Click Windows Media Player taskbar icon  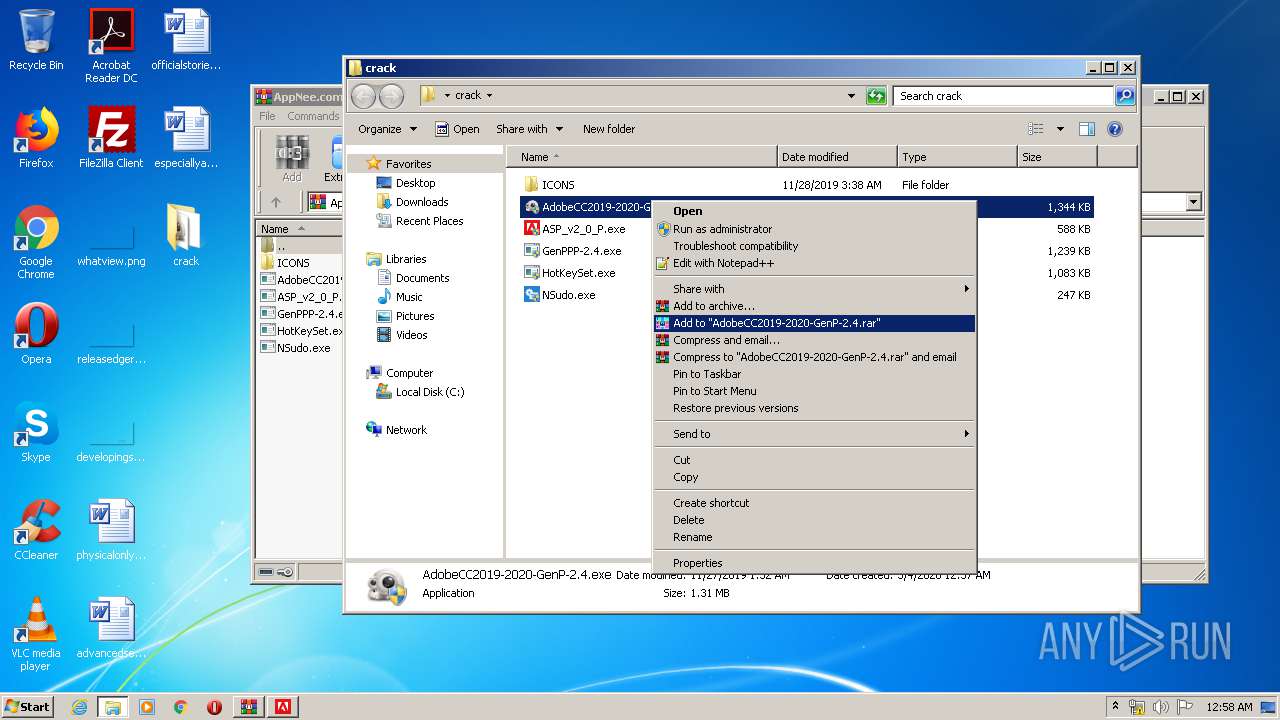147,707
